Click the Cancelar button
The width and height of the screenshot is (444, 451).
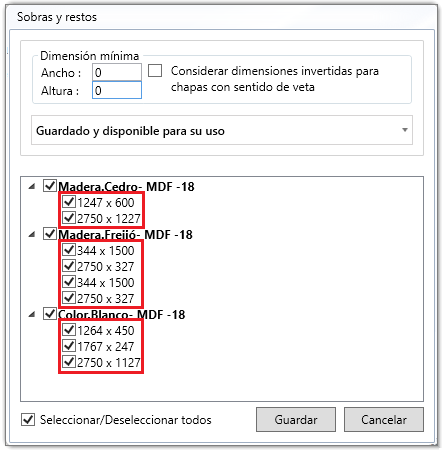[x=384, y=419]
